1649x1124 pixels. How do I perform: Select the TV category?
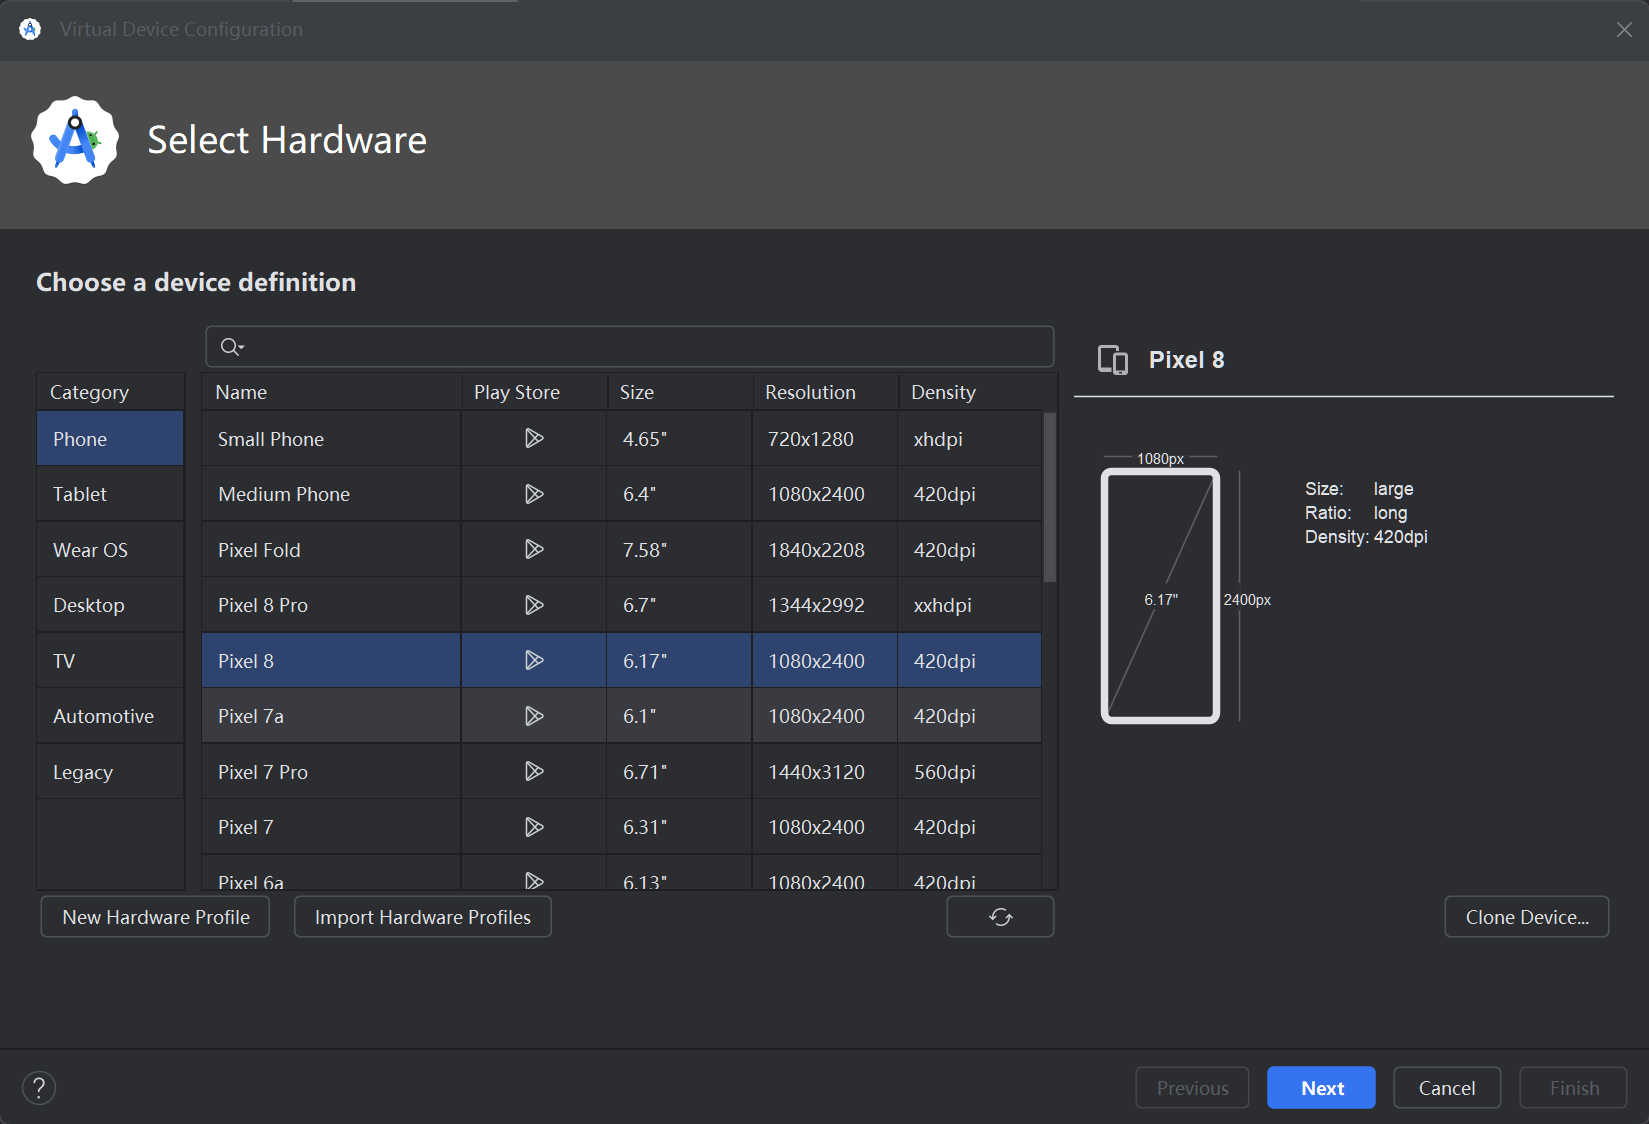tap(110, 661)
